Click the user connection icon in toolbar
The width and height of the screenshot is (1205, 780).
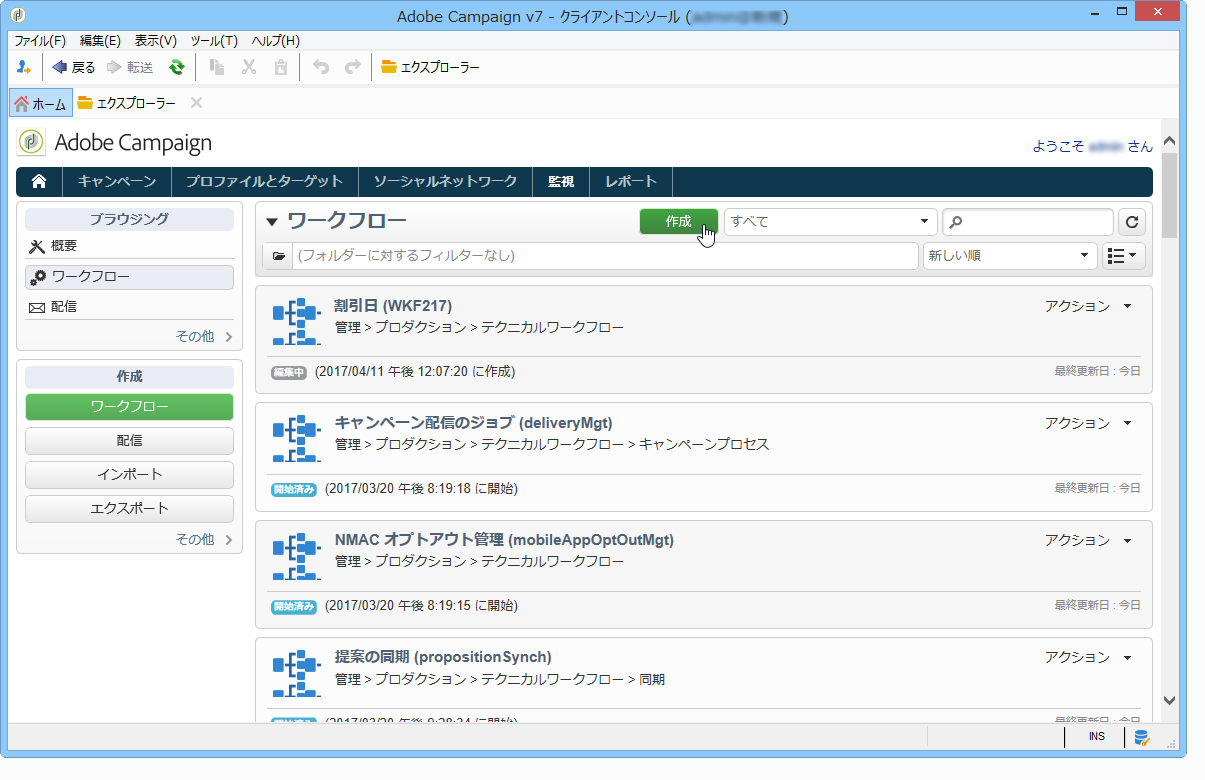tap(25, 67)
